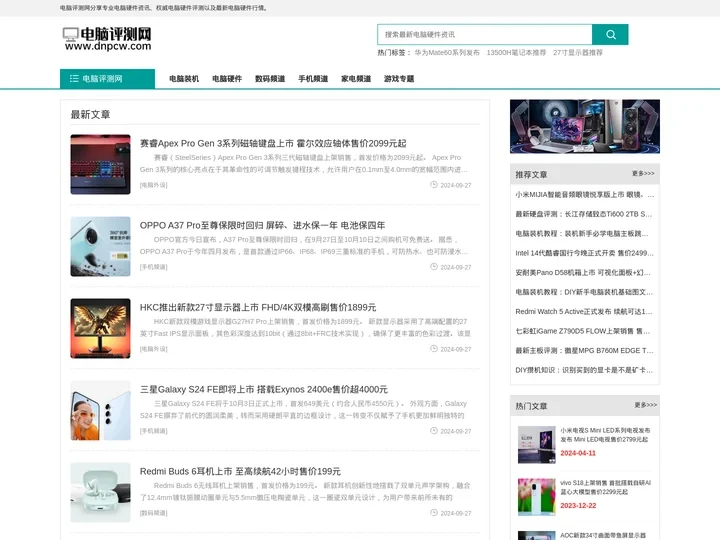Open the 手机频道 nav item
This screenshot has width=720, height=540.
pyautogui.click(x=313, y=79)
